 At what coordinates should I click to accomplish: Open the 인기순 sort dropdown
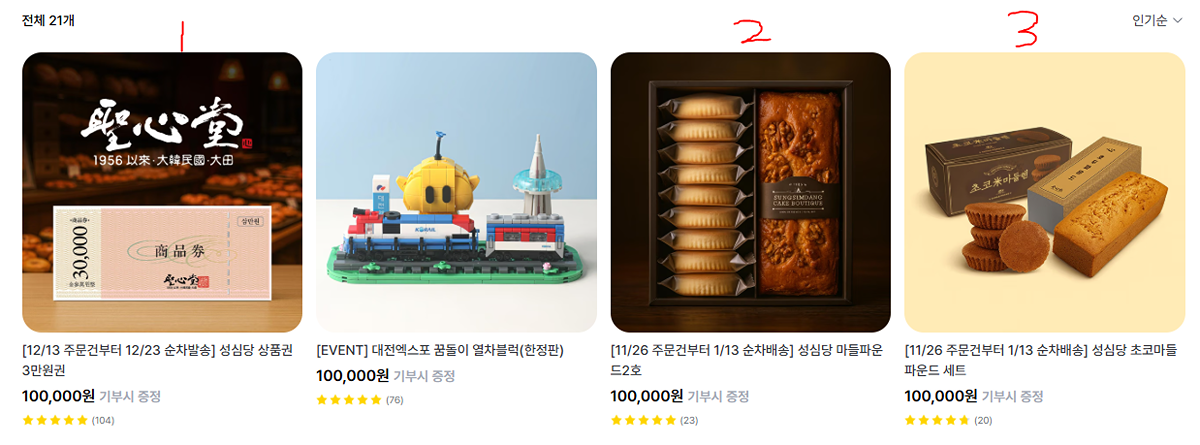pyautogui.click(x=1157, y=20)
